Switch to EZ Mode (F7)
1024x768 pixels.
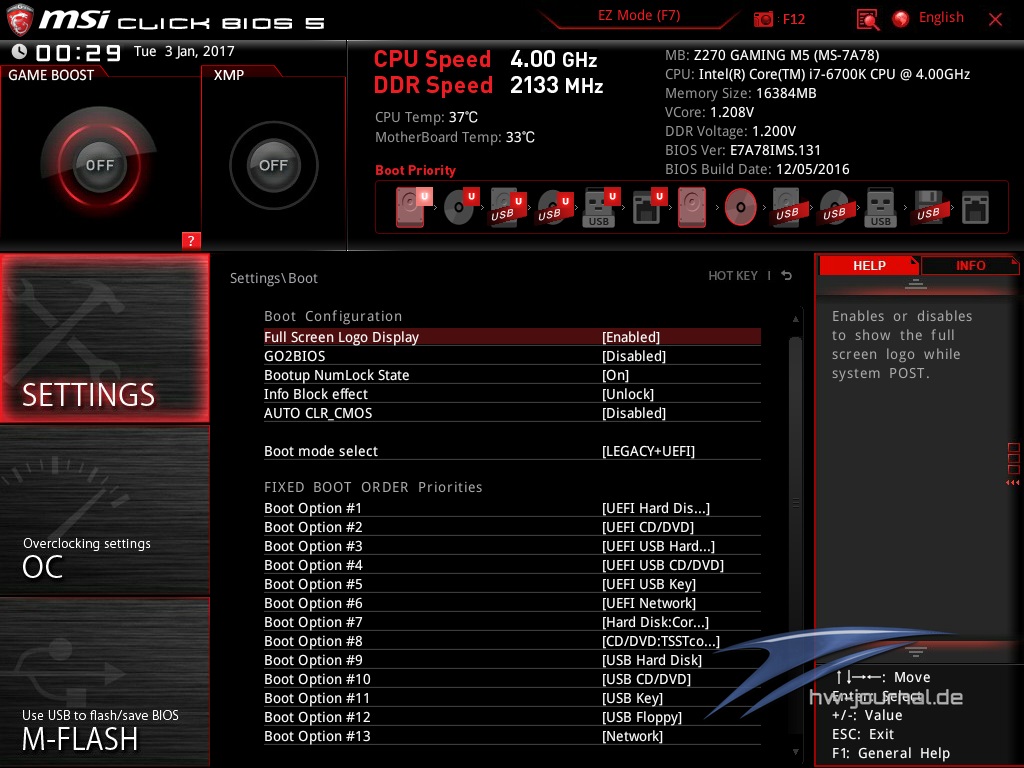639,16
